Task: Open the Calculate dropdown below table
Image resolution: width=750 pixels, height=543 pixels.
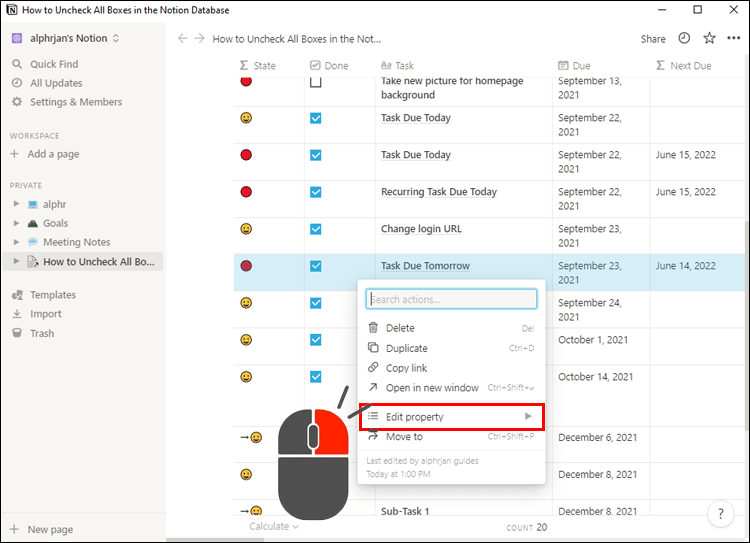Action: coord(274,526)
